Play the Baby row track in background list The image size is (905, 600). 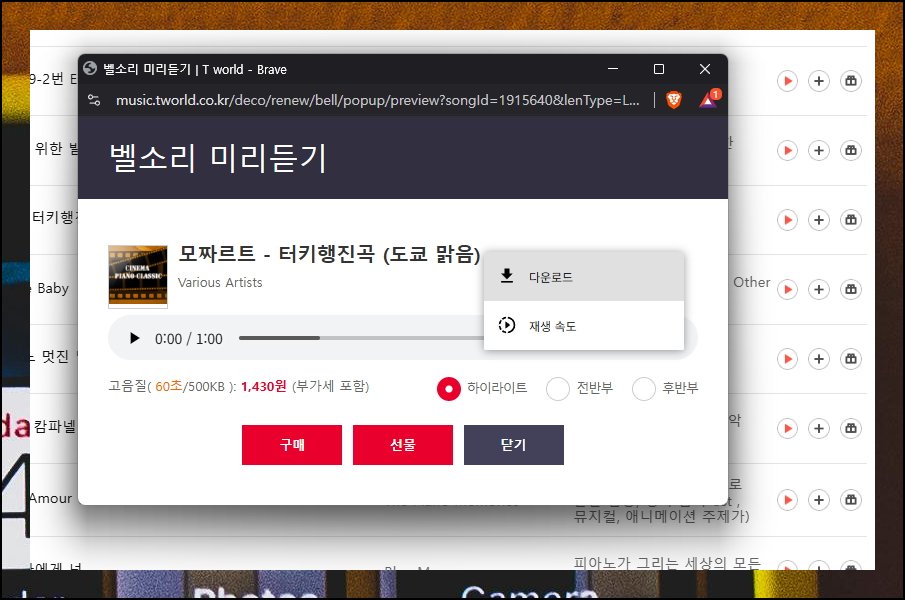tap(787, 289)
